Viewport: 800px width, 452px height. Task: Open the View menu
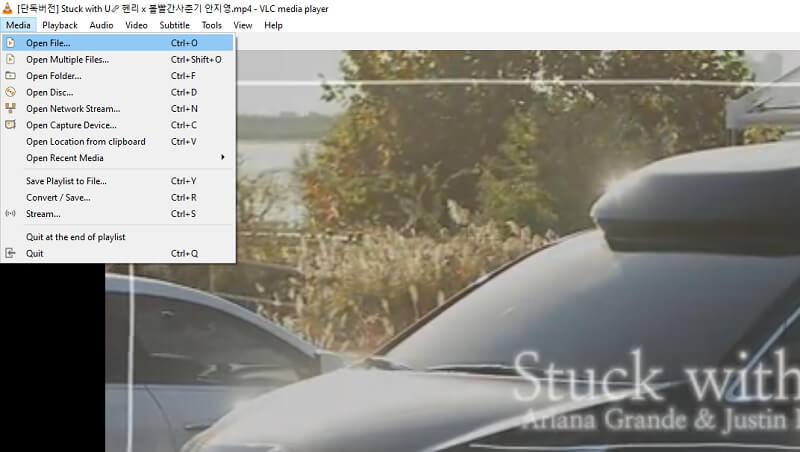coord(242,25)
